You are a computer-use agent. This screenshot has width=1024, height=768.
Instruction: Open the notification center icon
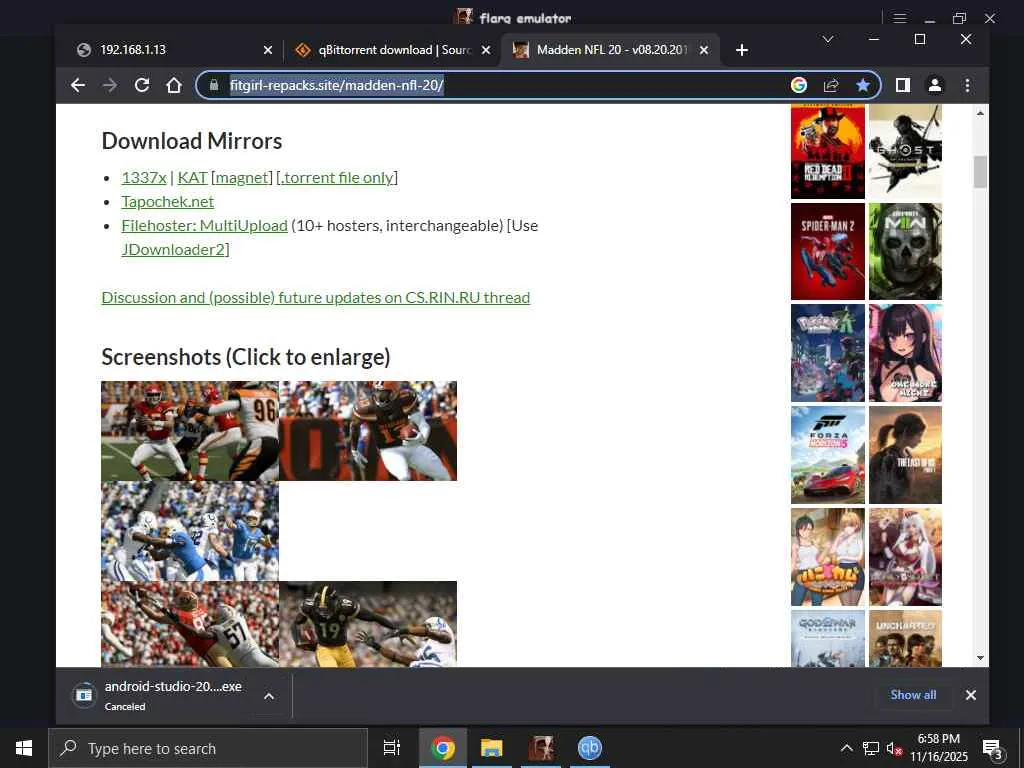pos(992,750)
